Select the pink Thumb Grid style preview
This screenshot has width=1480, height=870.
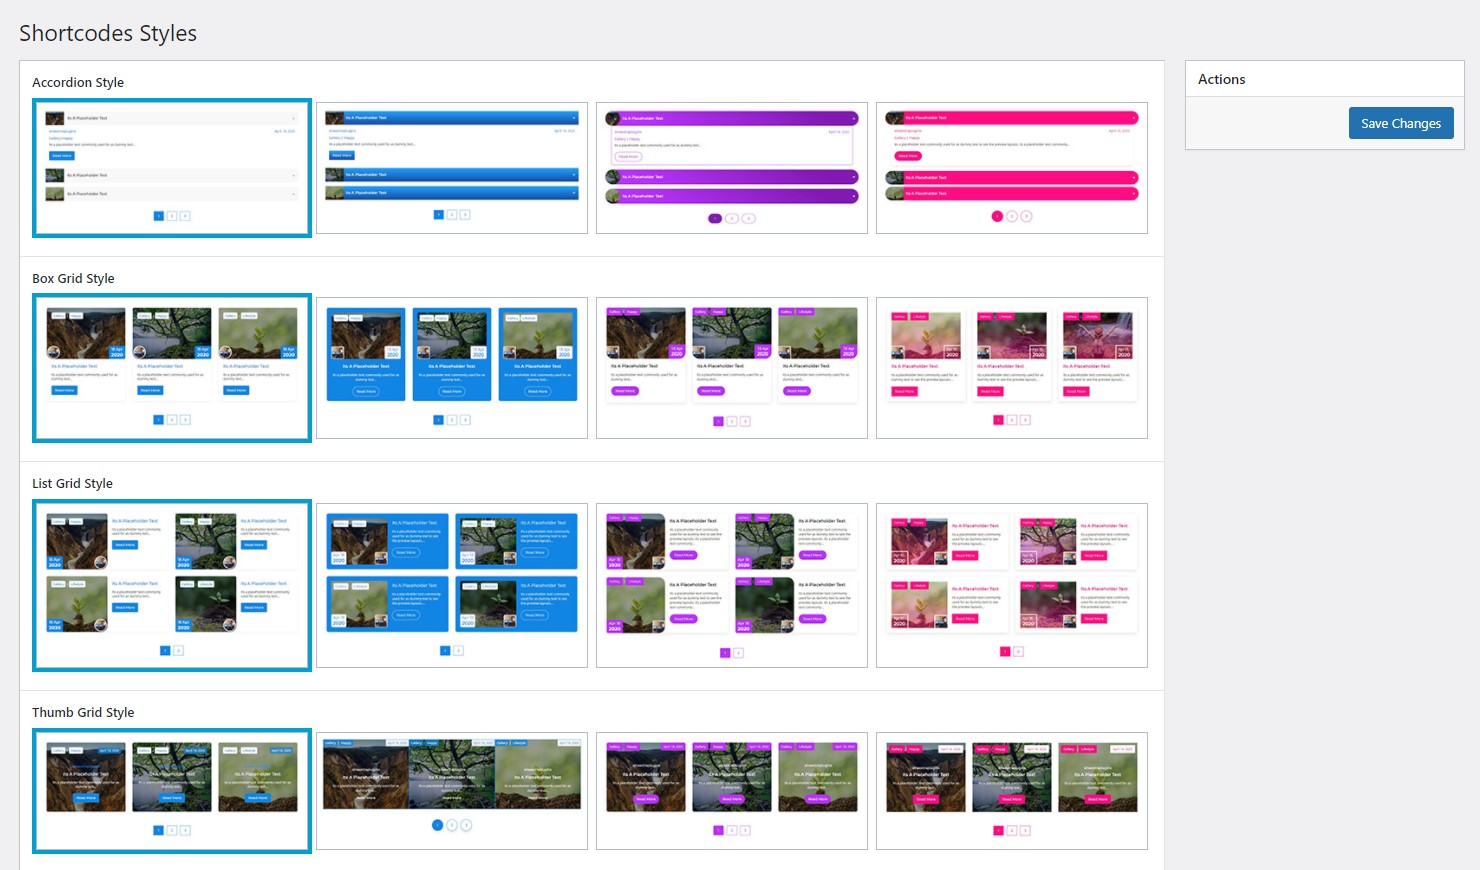(1011, 790)
